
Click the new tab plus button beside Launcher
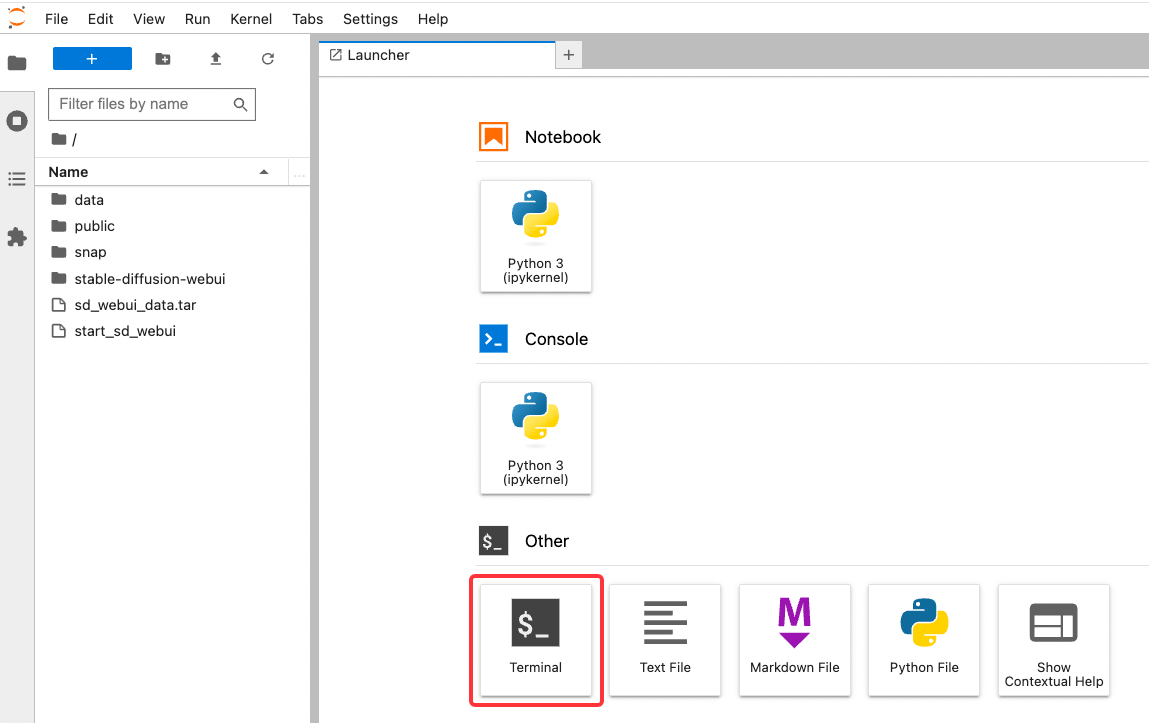(x=569, y=56)
